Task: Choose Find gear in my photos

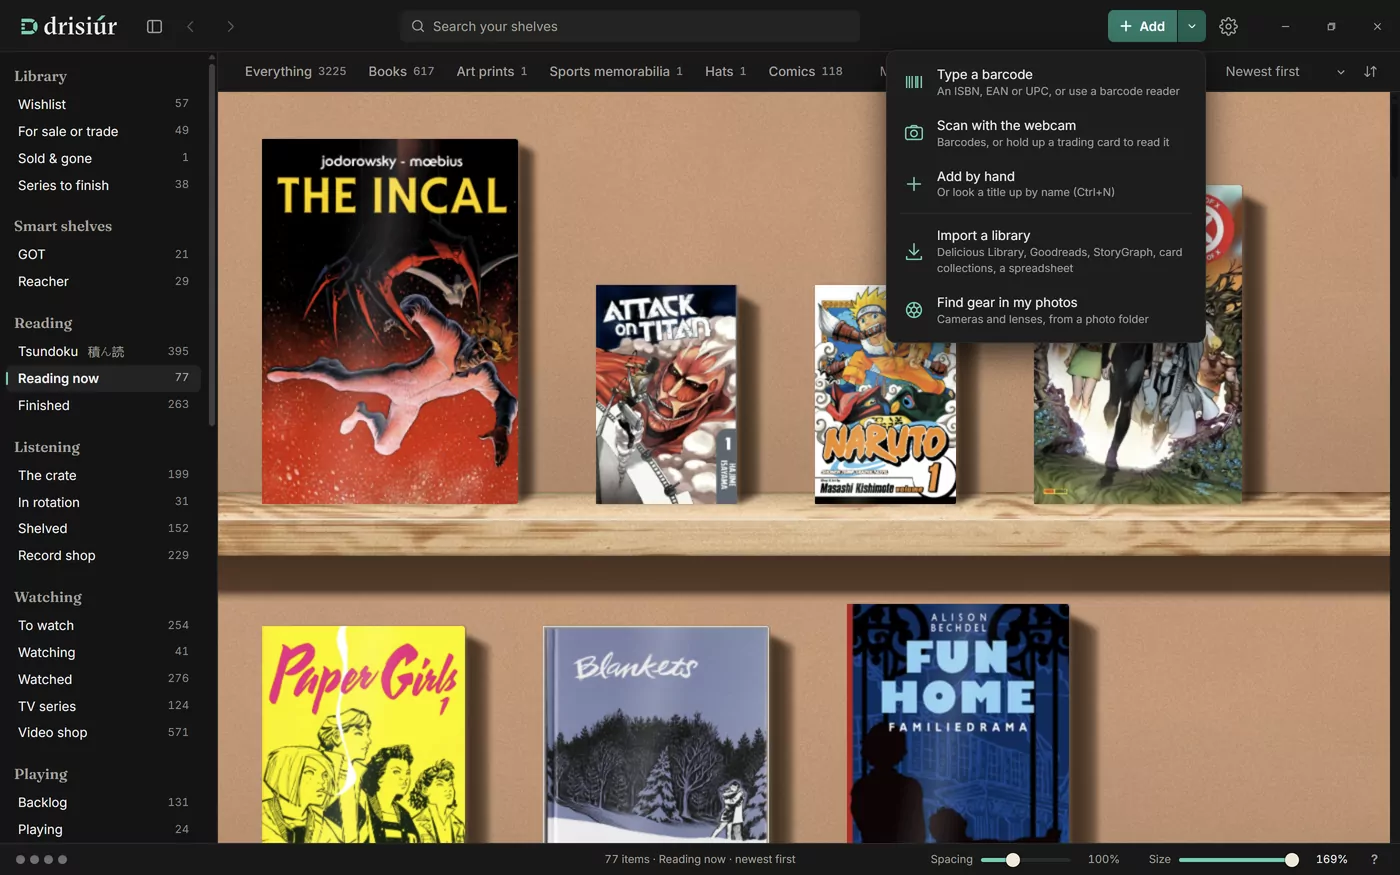Action: click(x=1045, y=310)
